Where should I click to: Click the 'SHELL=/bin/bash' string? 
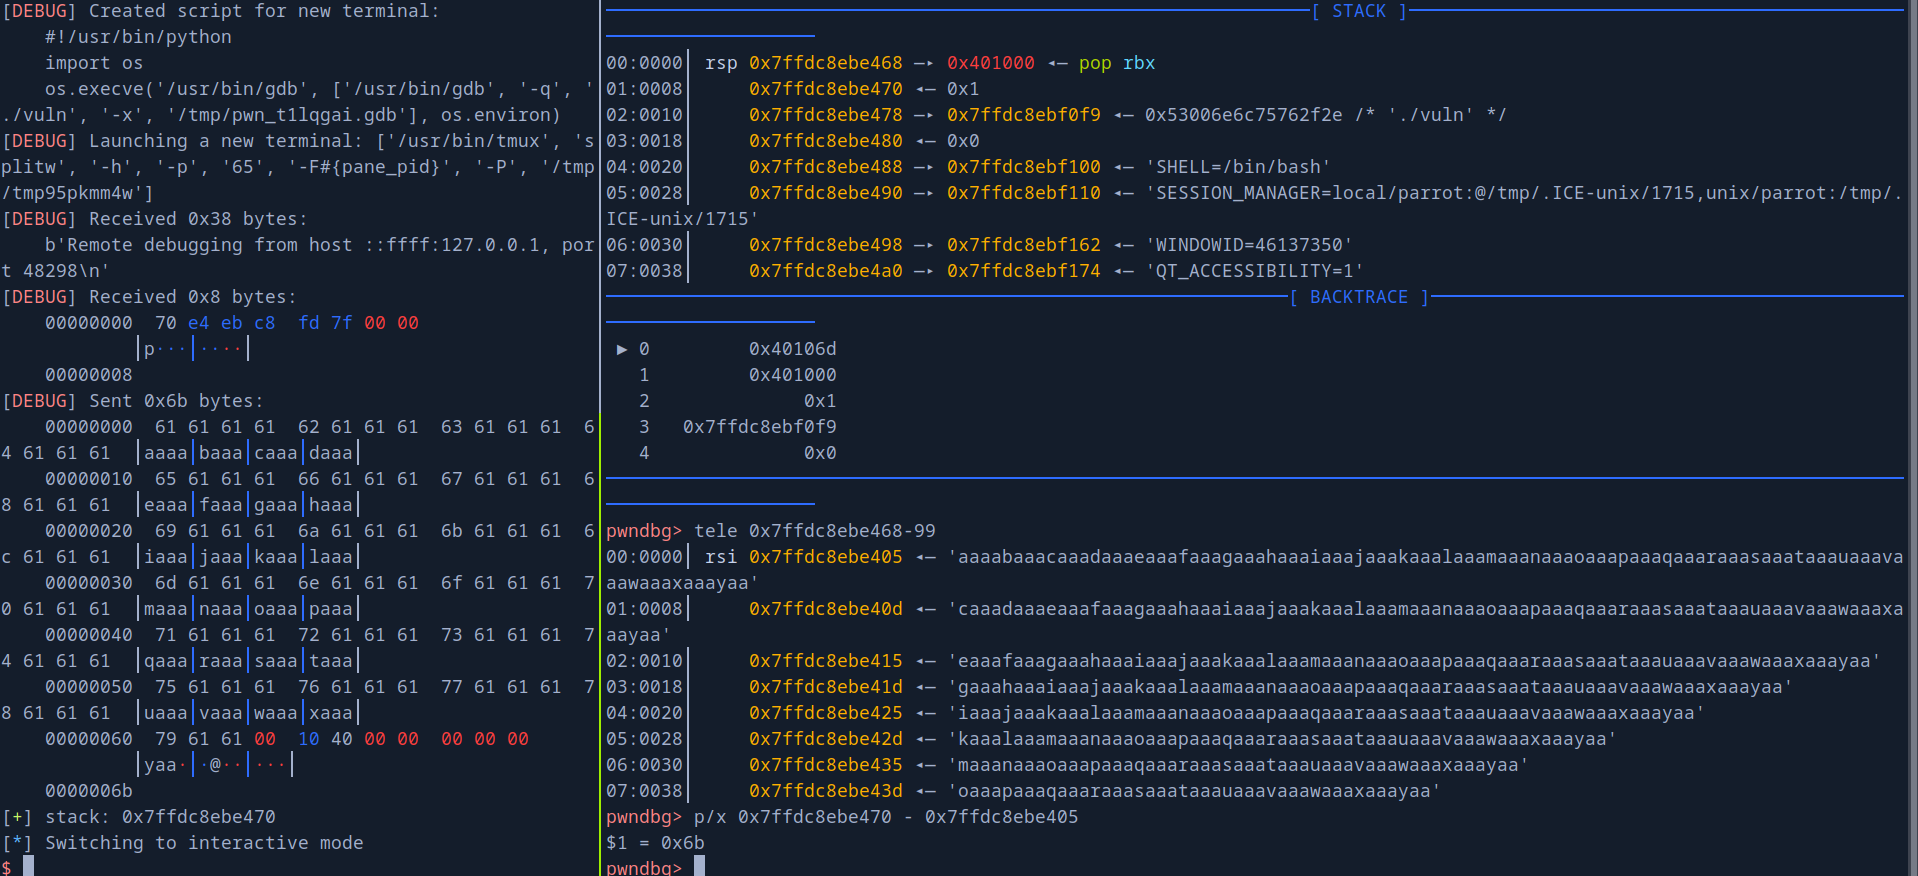1237,167
